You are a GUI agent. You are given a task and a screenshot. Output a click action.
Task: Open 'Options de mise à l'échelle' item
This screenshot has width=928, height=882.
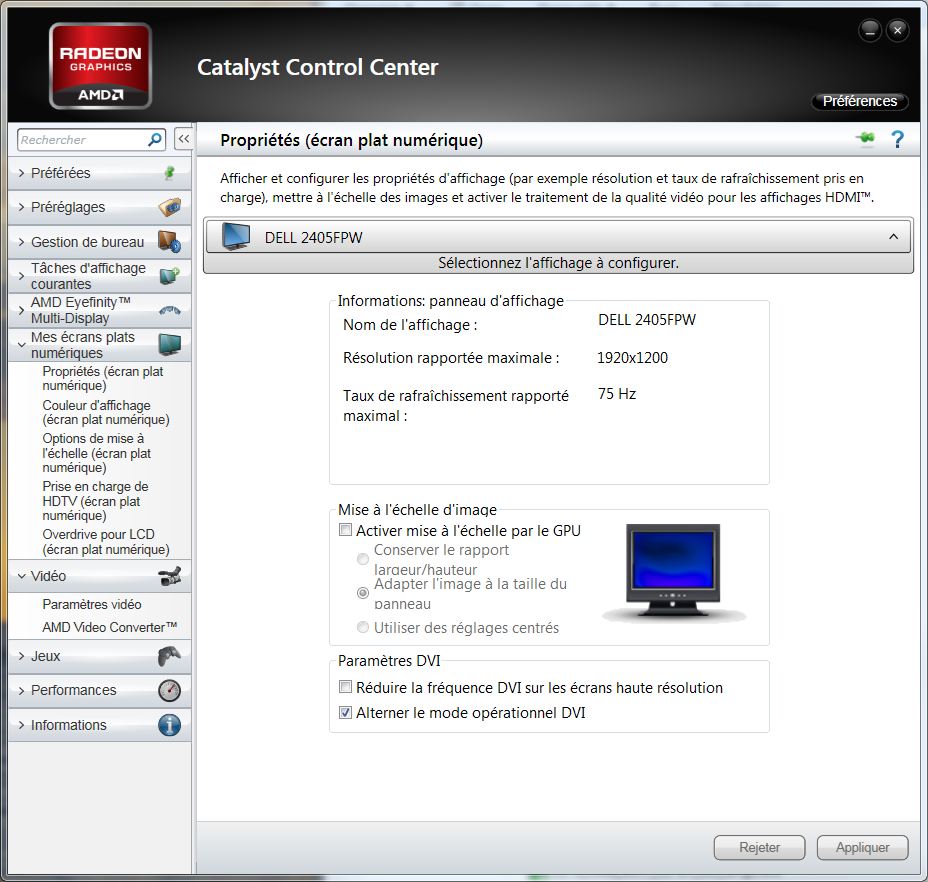click(x=96, y=453)
